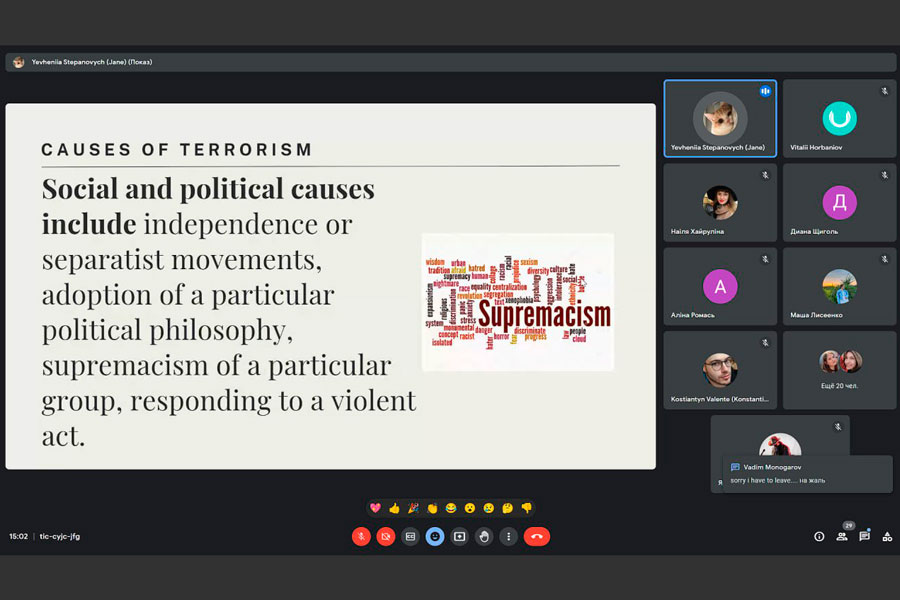Viewport: 900px width, 600px height.
Task: Click the Supremacism word cloud image
Action: click(518, 302)
